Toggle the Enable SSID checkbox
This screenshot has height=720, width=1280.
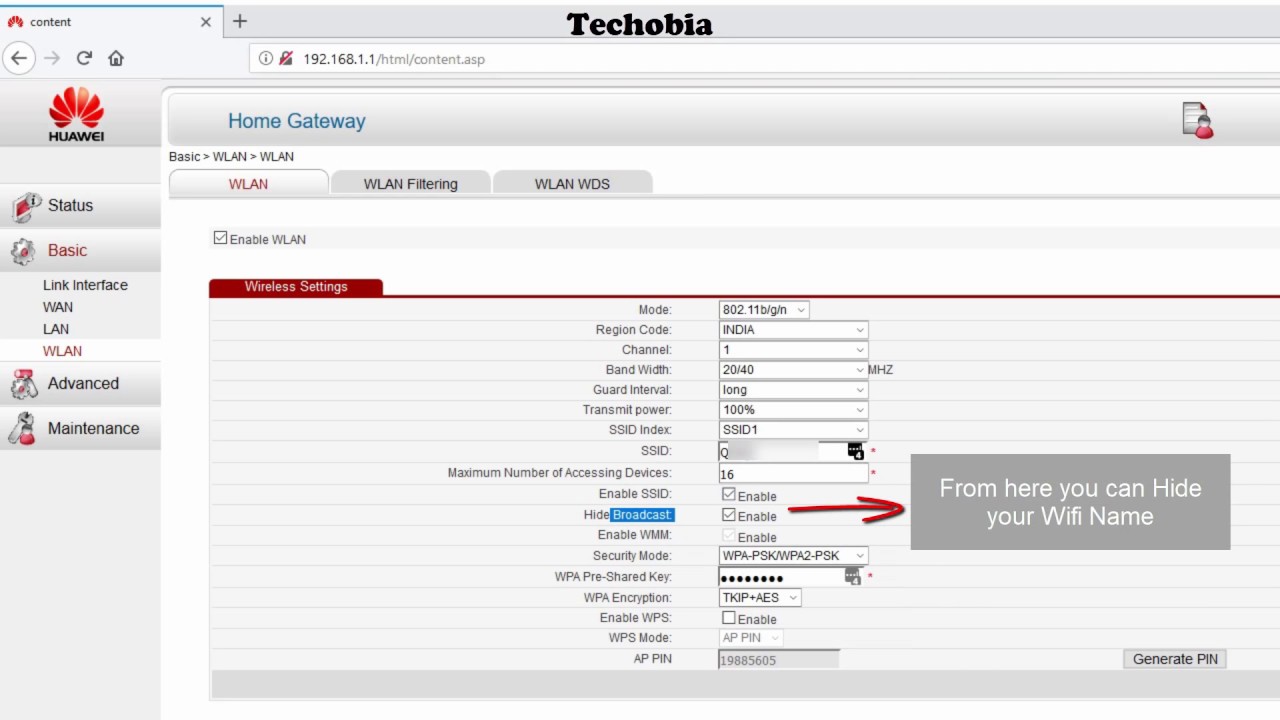[729, 494]
